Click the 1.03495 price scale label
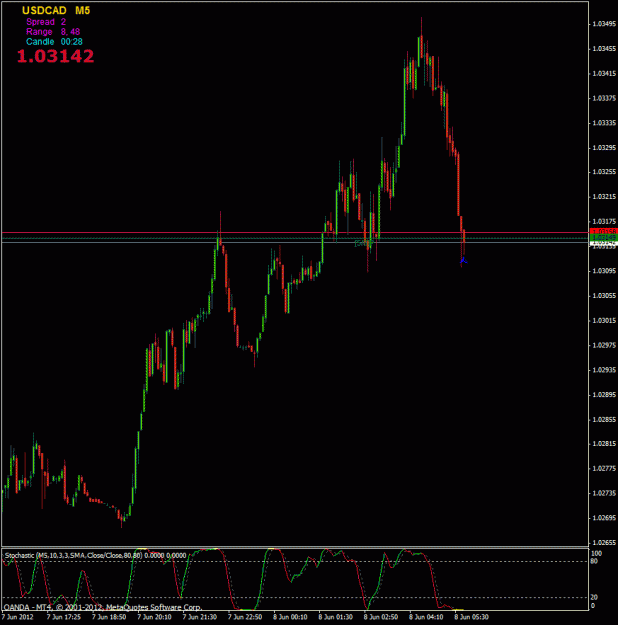This screenshot has width=618, height=625. pyautogui.click(x=604, y=24)
